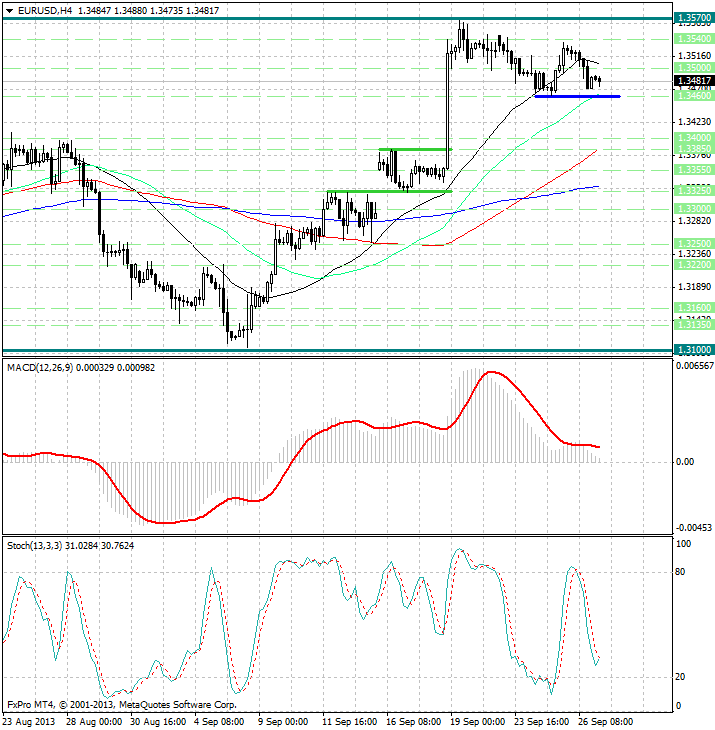The height and width of the screenshot is (730, 715).
Task: Click the 1.34600 green price label
Action: tap(694, 95)
